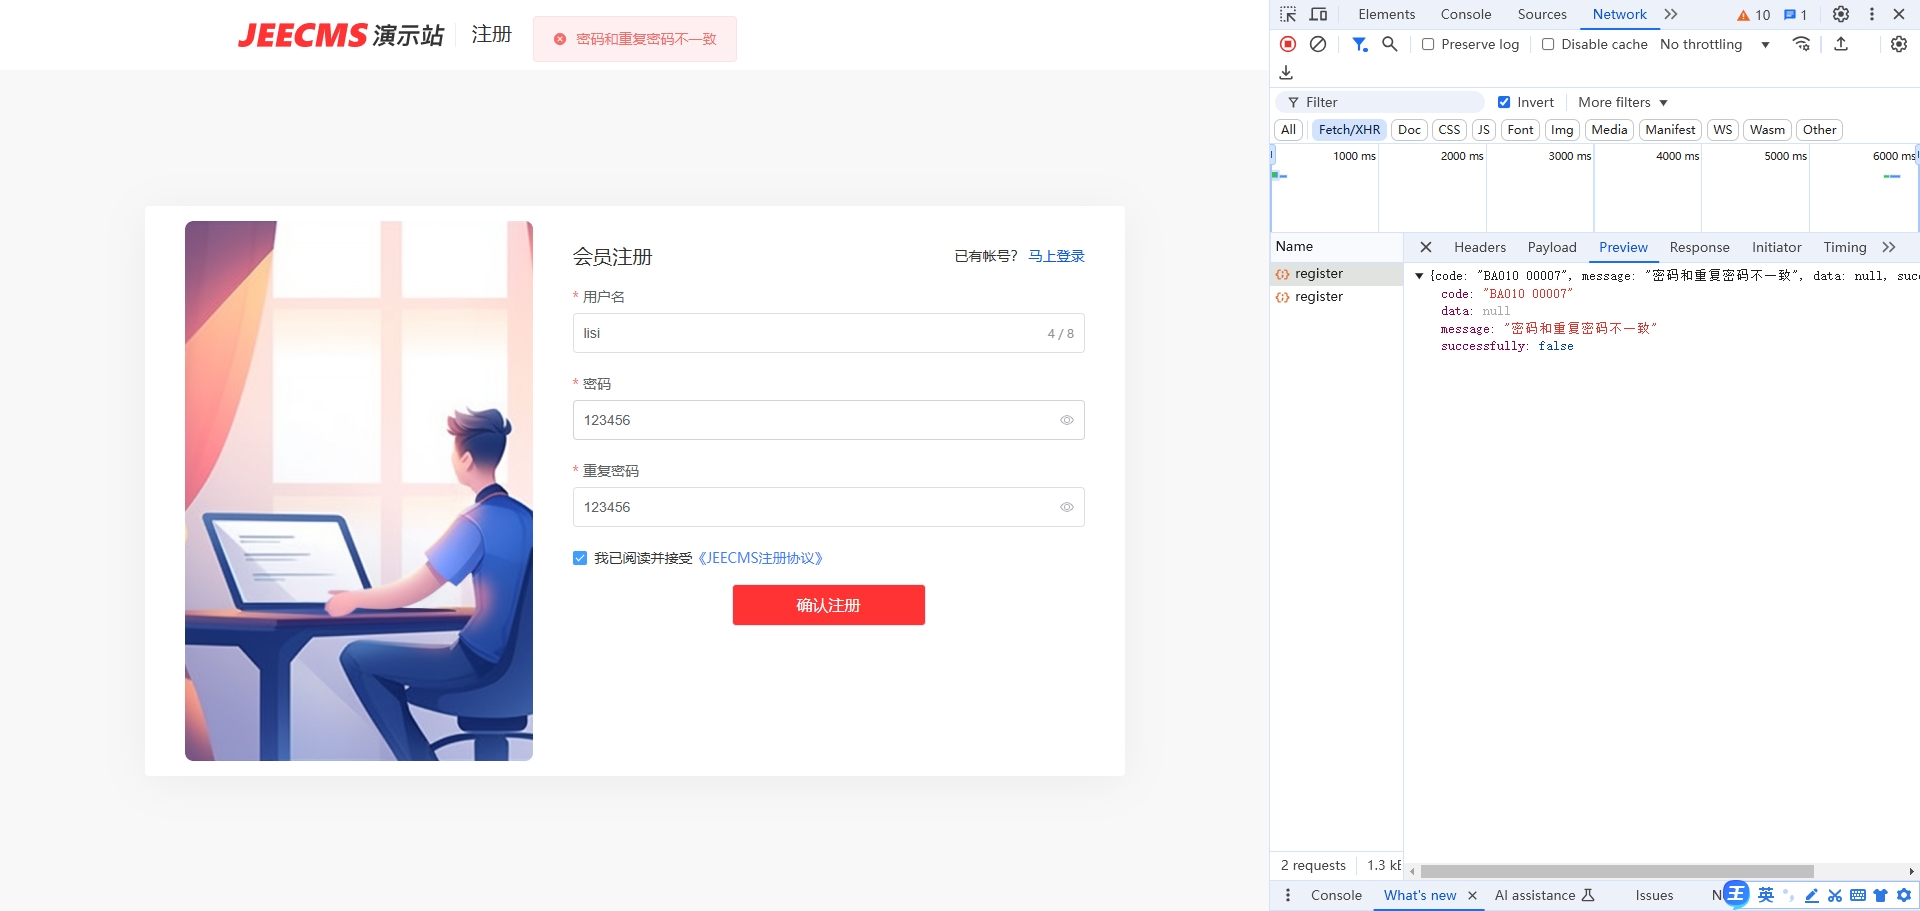Viewport: 1920px width, 911px height.
Task: Collapse the response JSON object
Action: point(1419,276)
